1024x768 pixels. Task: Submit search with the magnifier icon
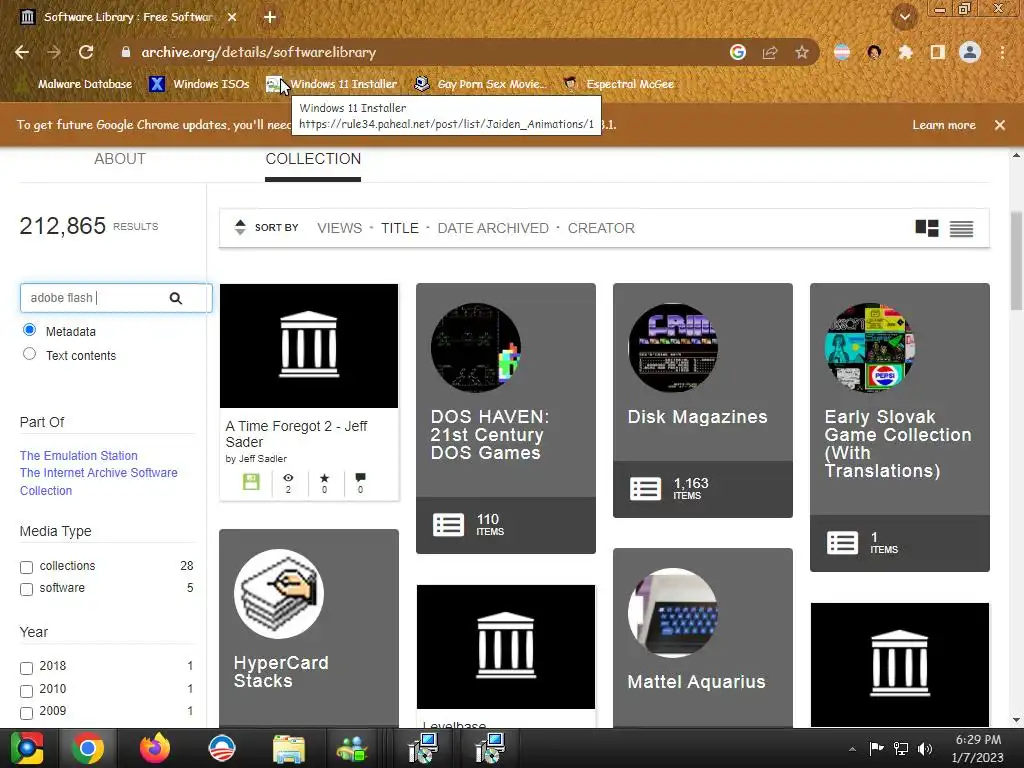(176, 298)
